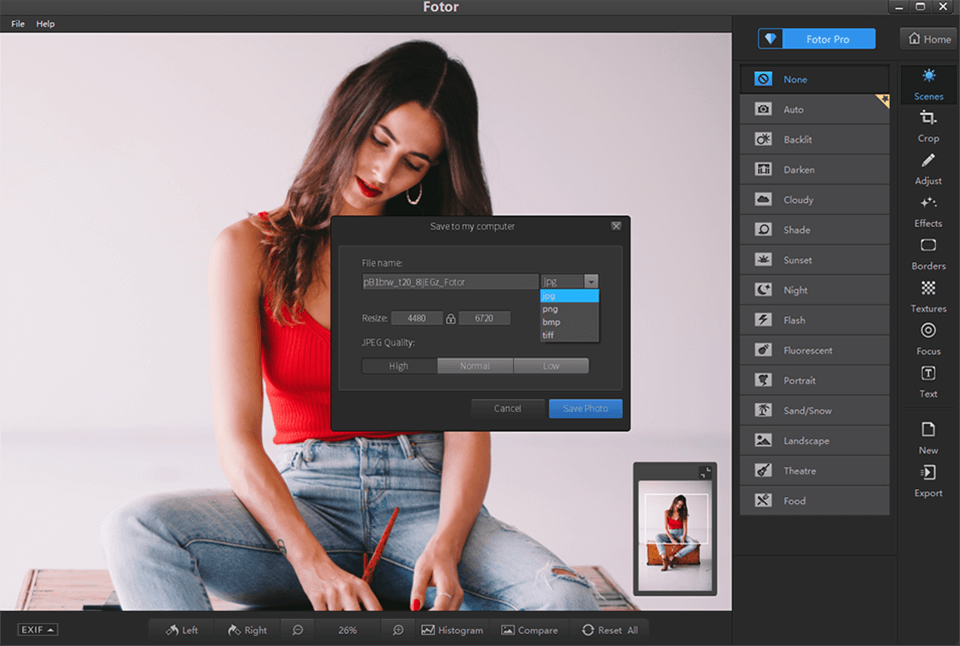Open the File menu

tap(17, 23)
